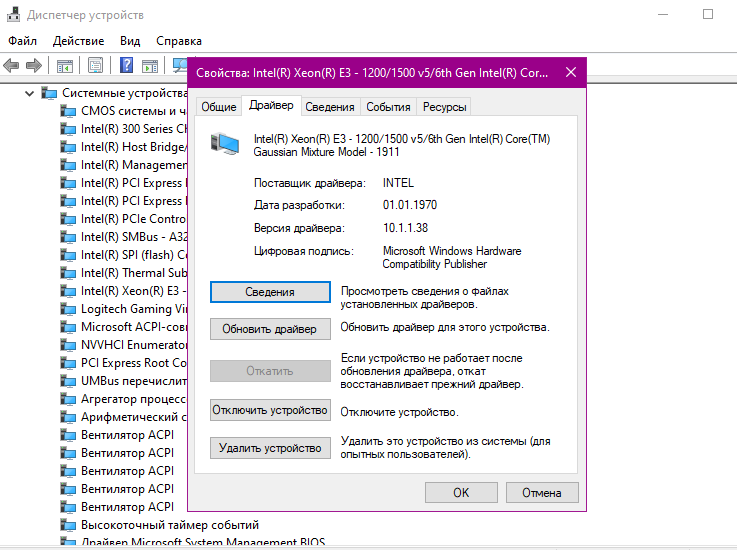The height and width of the screenshot is (550, 737).
Task: Click the Отмена button
Action: coord(542,493)
